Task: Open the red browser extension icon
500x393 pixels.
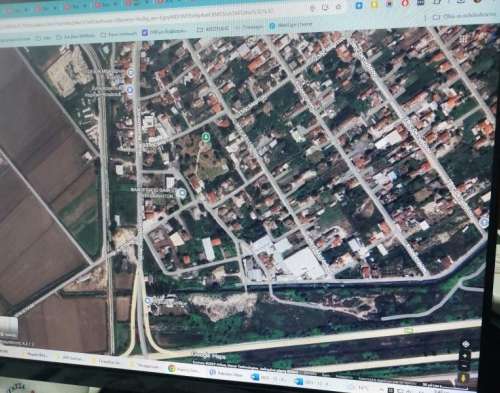Action: [405, 4]
